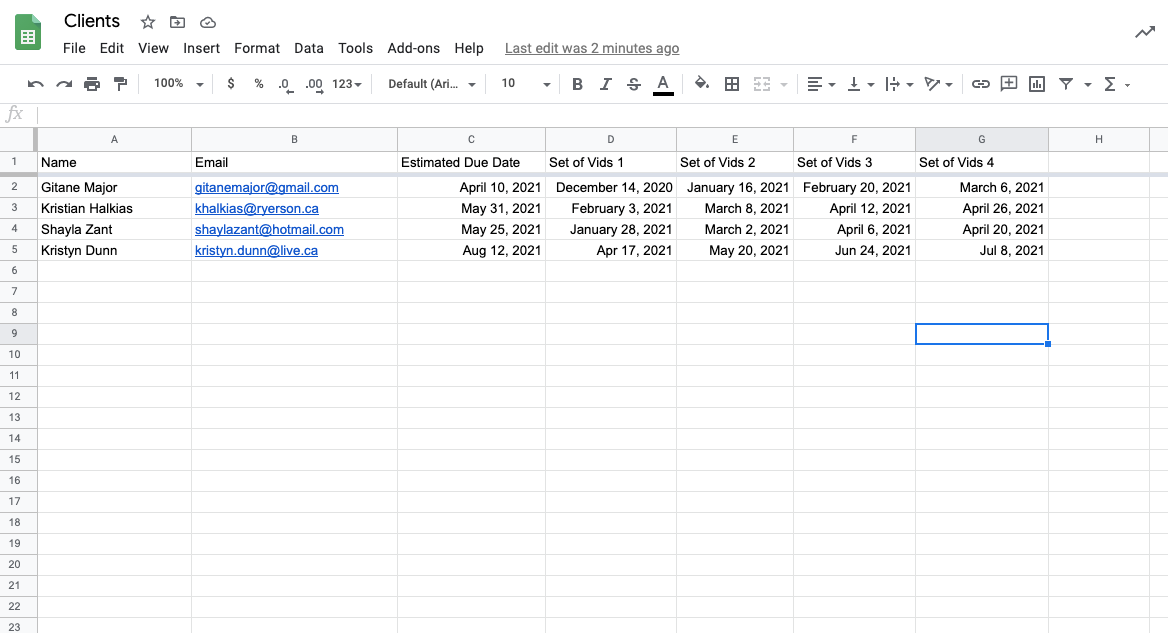The width and height of the screenshot is (1168, 633).
Task: Select cell containing December 14, 2020
Action: [611, 188]
